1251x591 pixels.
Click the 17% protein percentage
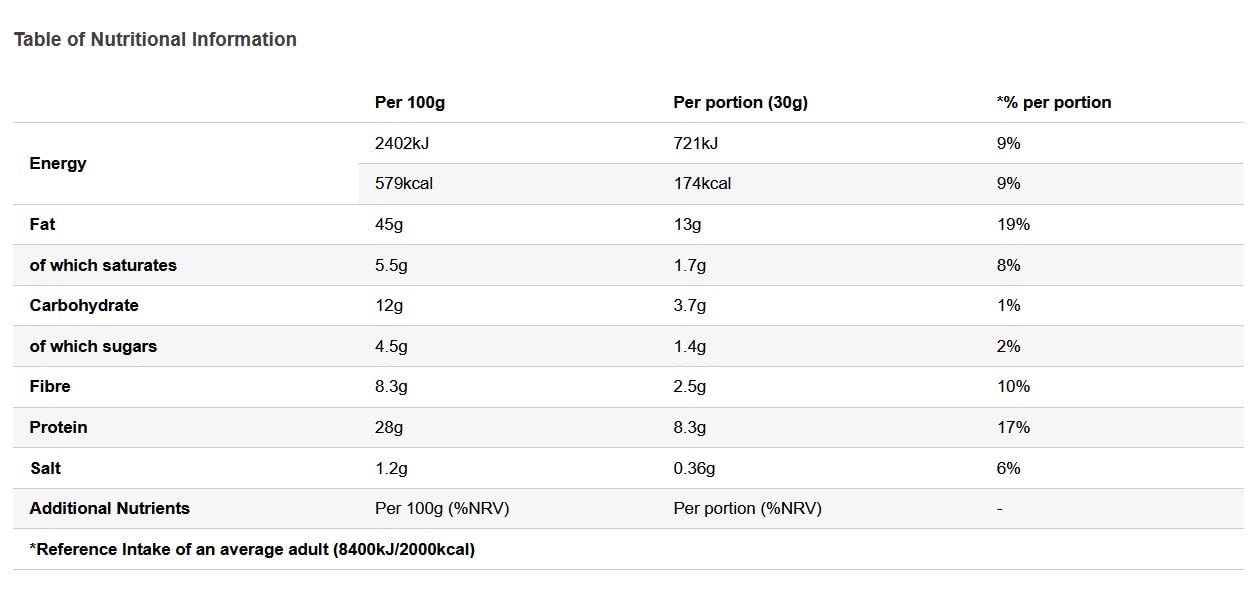click(1013, 427)
